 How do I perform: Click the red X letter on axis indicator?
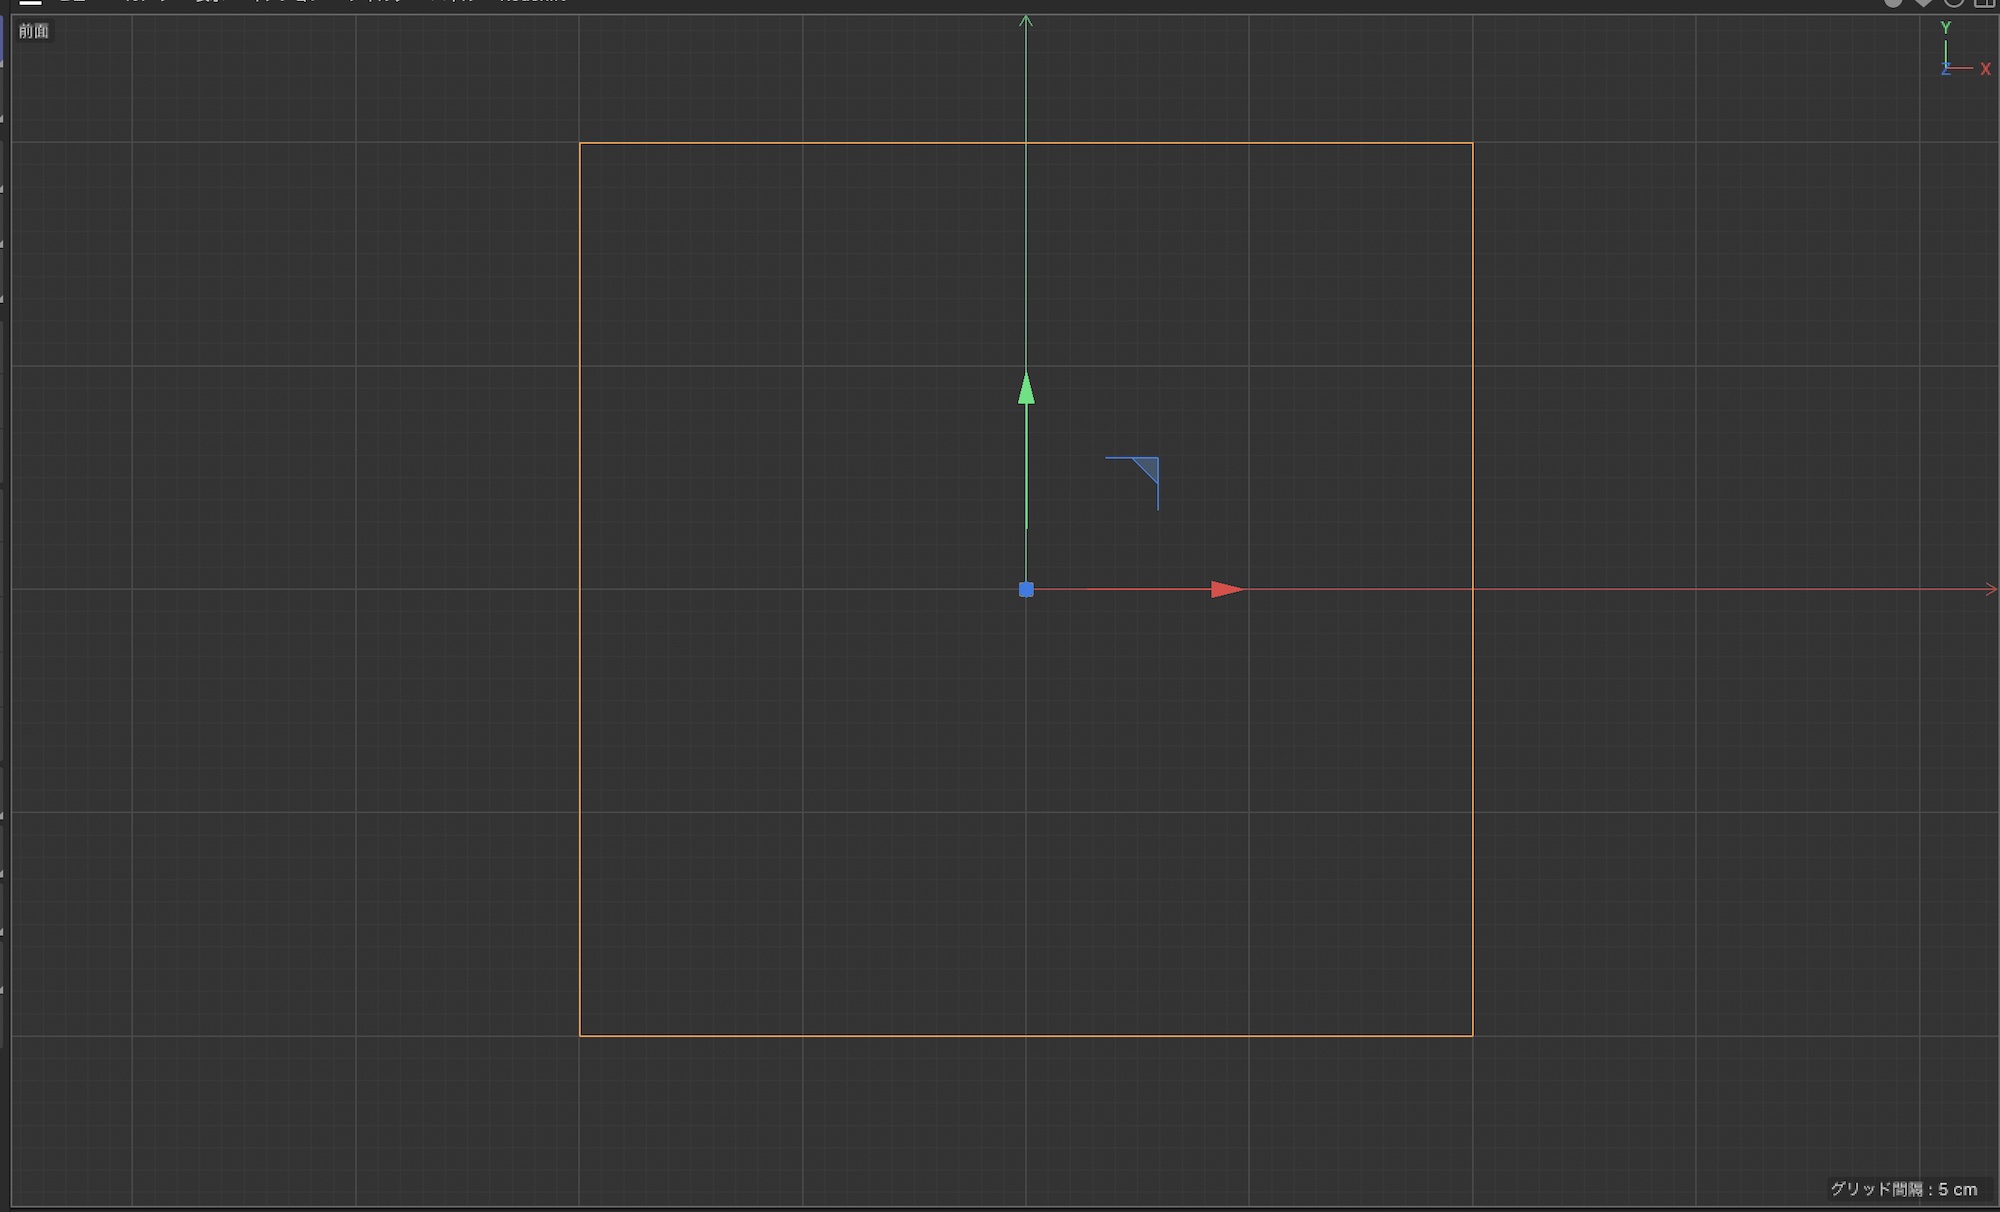(x=1985, y=69)
